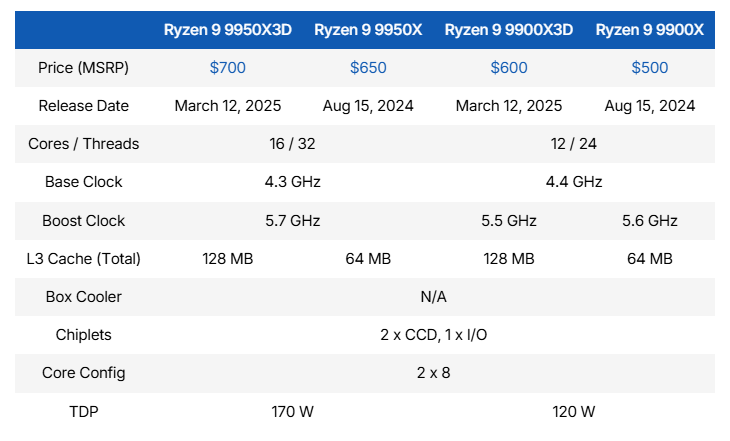Click the TDP row label

(x=83, y=412)
